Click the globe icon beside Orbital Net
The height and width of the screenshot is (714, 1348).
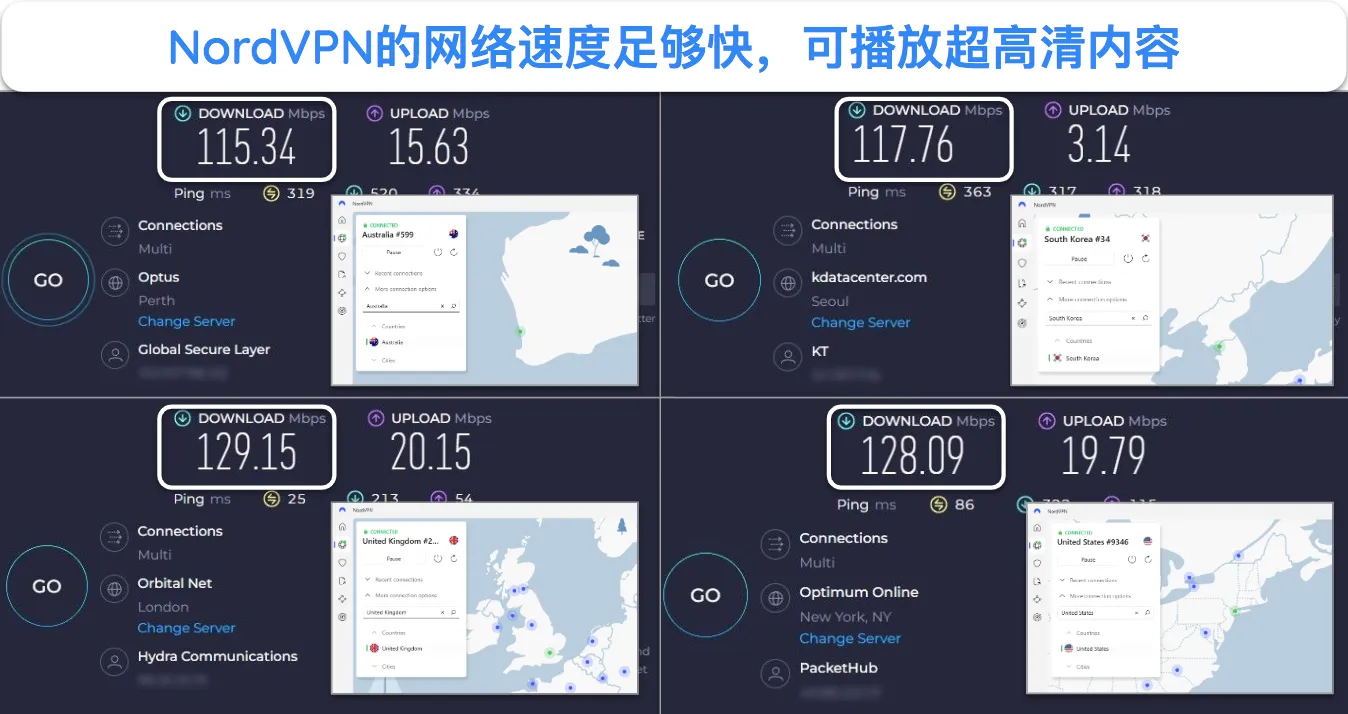coord(115,589)
